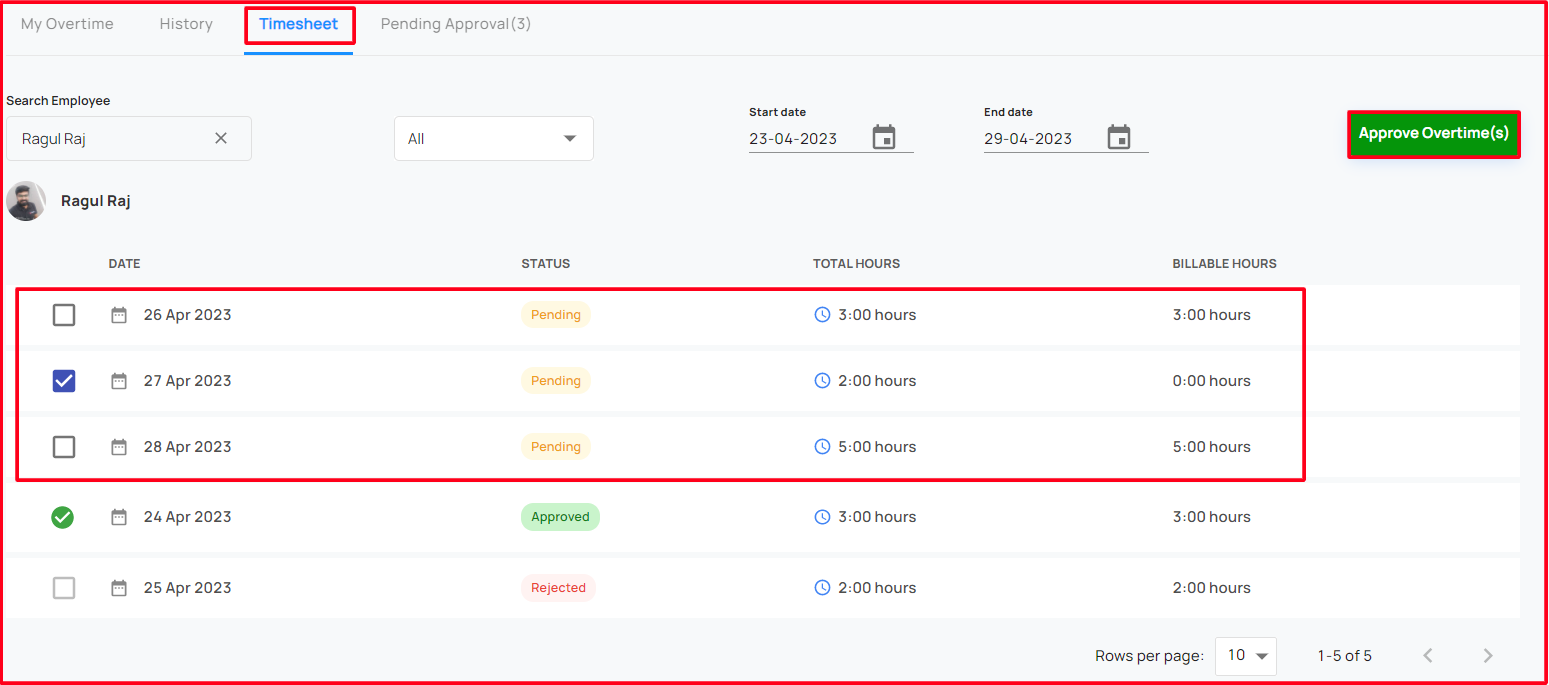
Task: Click calendar icon beside 25 Apr 2023
Action: point(119,588)
